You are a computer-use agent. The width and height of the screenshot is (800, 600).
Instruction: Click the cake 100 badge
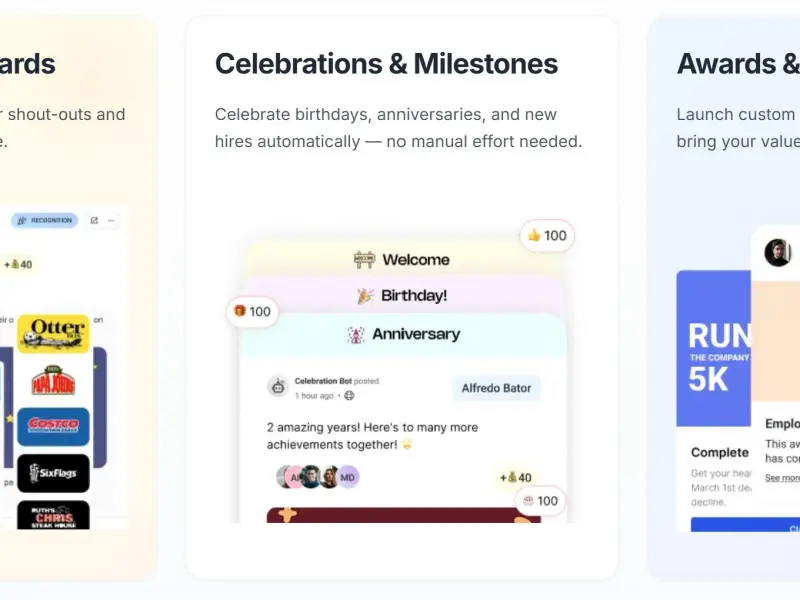pyautogui.click(x=541, y=501)
